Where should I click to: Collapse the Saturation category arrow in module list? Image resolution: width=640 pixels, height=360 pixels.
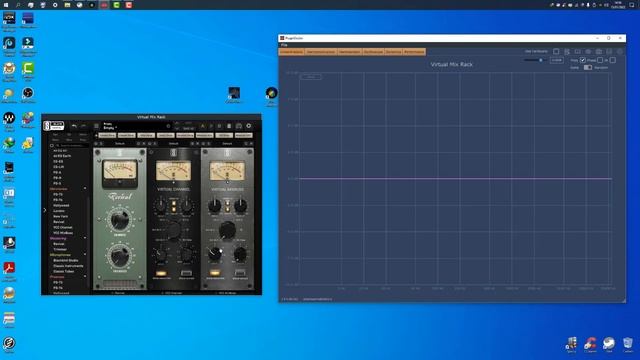85,189
